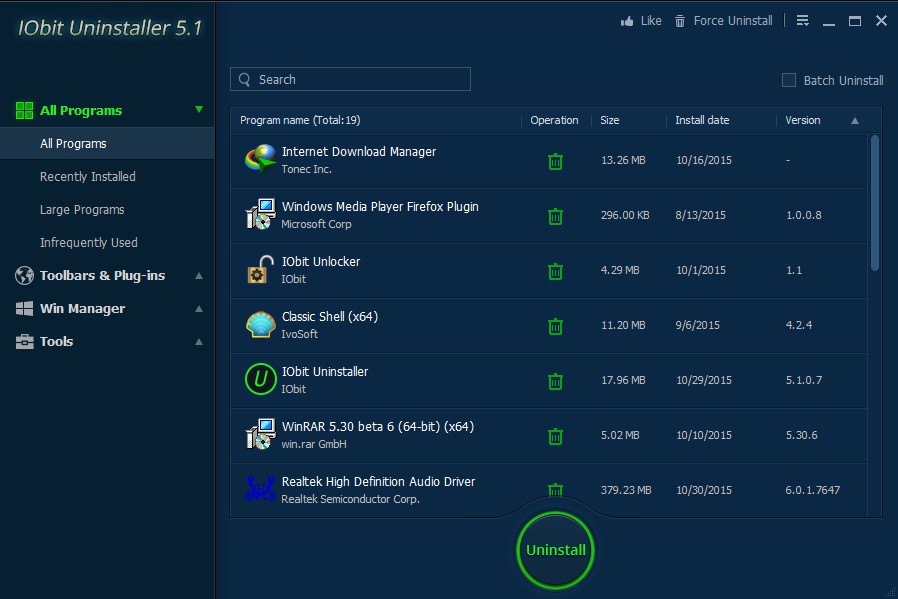The image size is (898, 599).
Task: Select Toolbars & Plug-ins category
Action: (103, 275)
